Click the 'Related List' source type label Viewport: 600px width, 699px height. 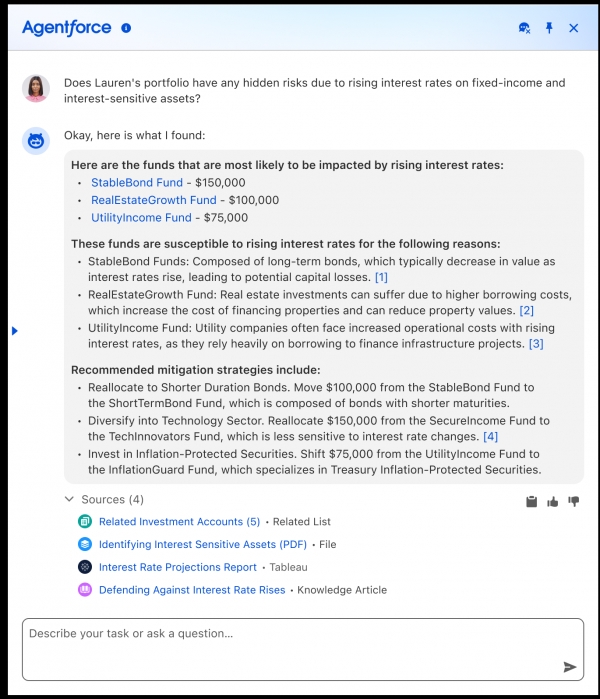pos(302,522)
